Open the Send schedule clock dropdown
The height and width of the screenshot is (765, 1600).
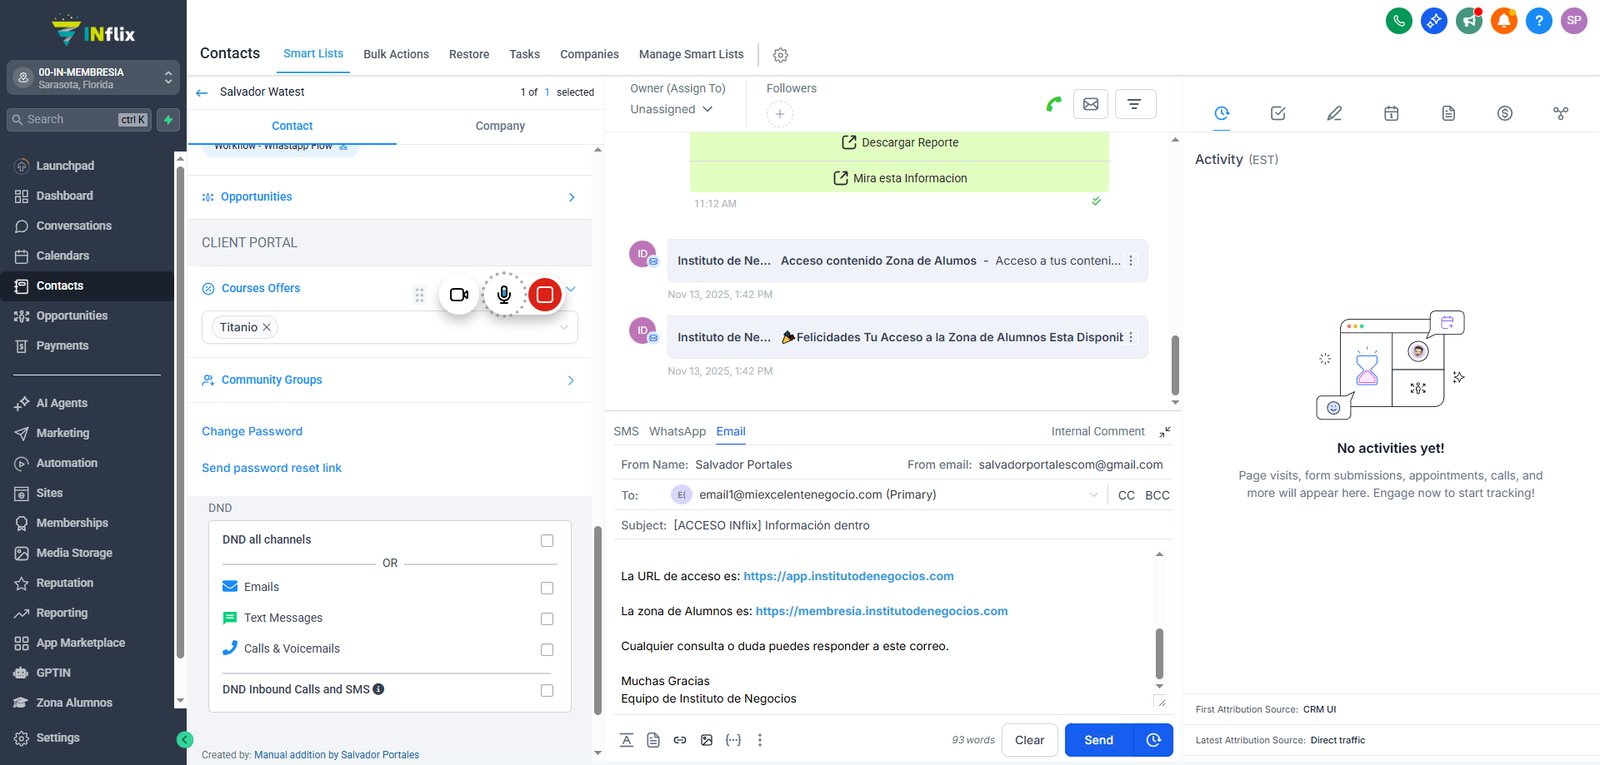pyautogui.click(x=1153, y=740)
